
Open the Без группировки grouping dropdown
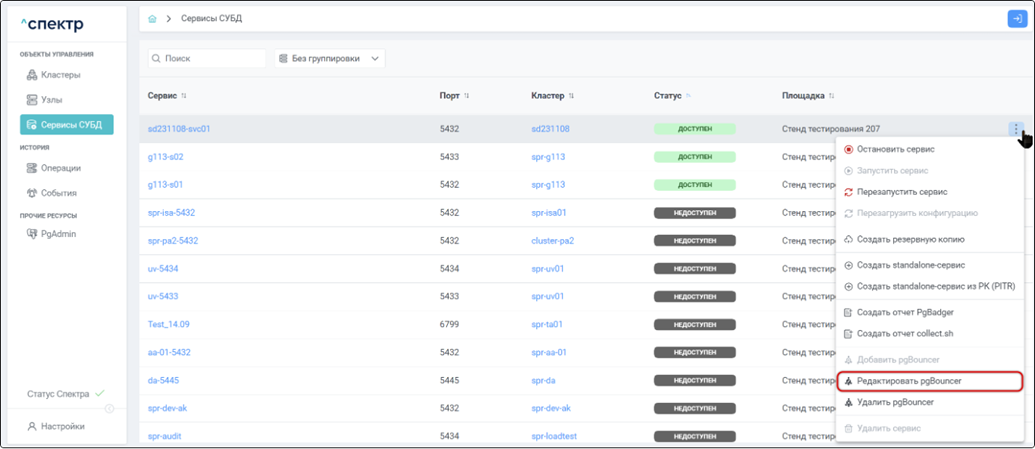[x=330, y=59]
